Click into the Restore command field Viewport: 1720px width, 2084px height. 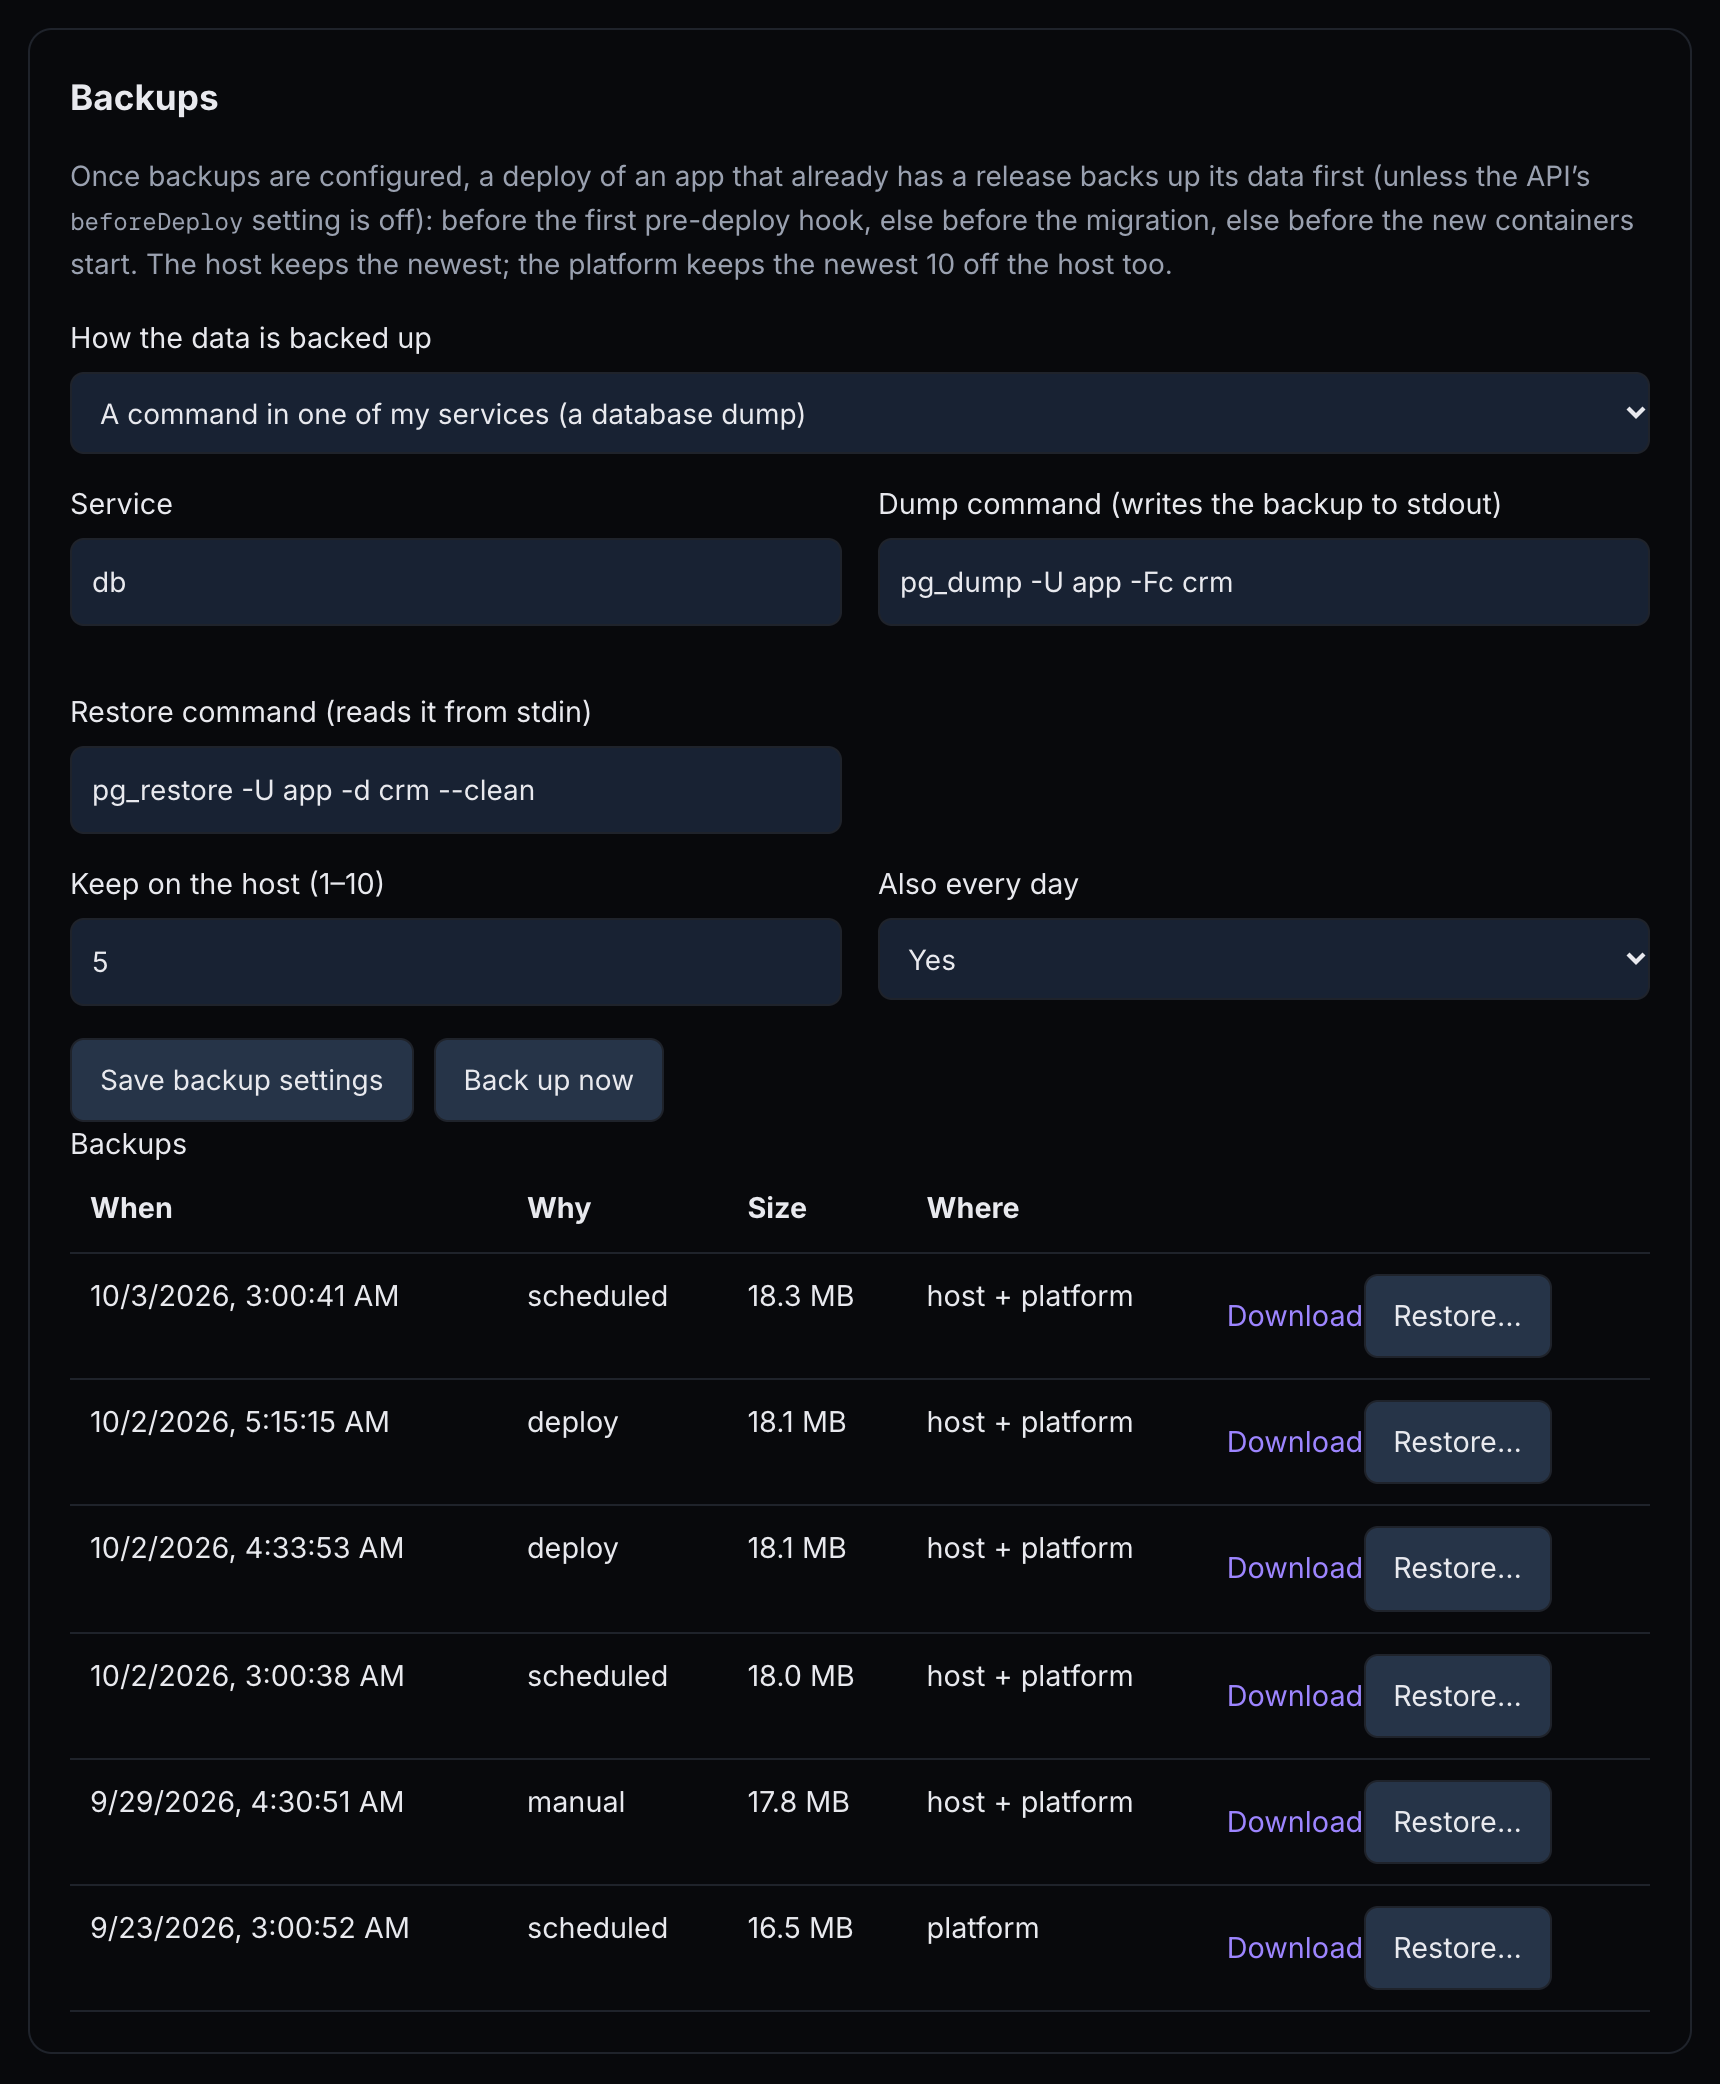pyautogui.click(x=455, y=790)
